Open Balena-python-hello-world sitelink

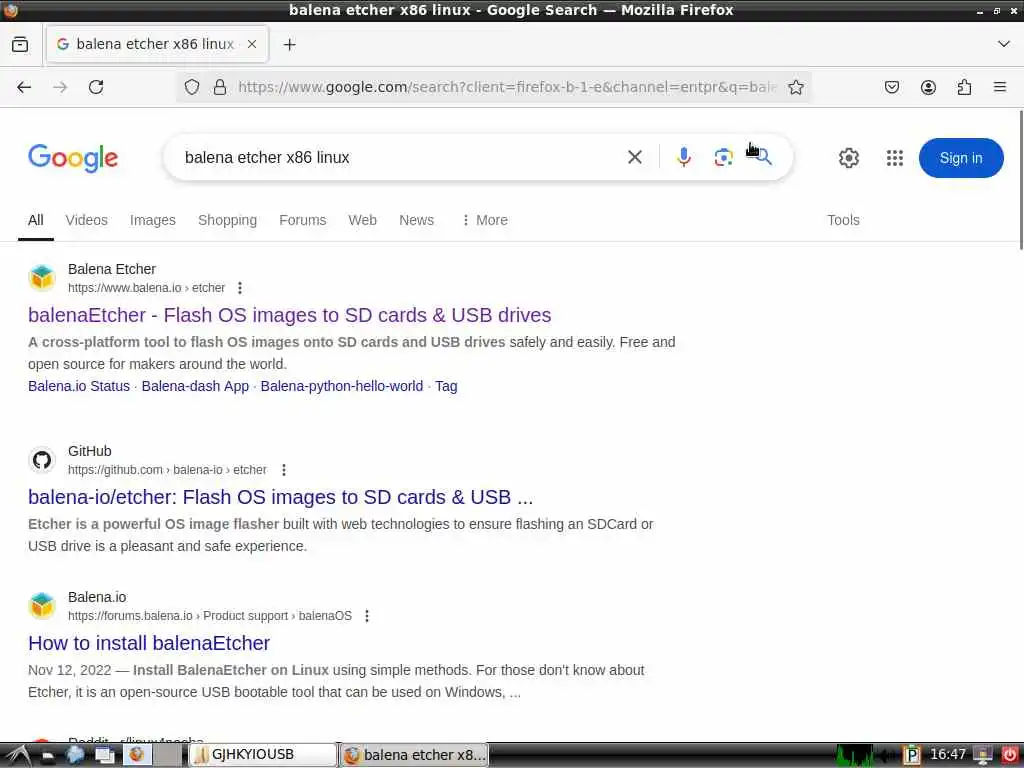(x=342, y=386)
